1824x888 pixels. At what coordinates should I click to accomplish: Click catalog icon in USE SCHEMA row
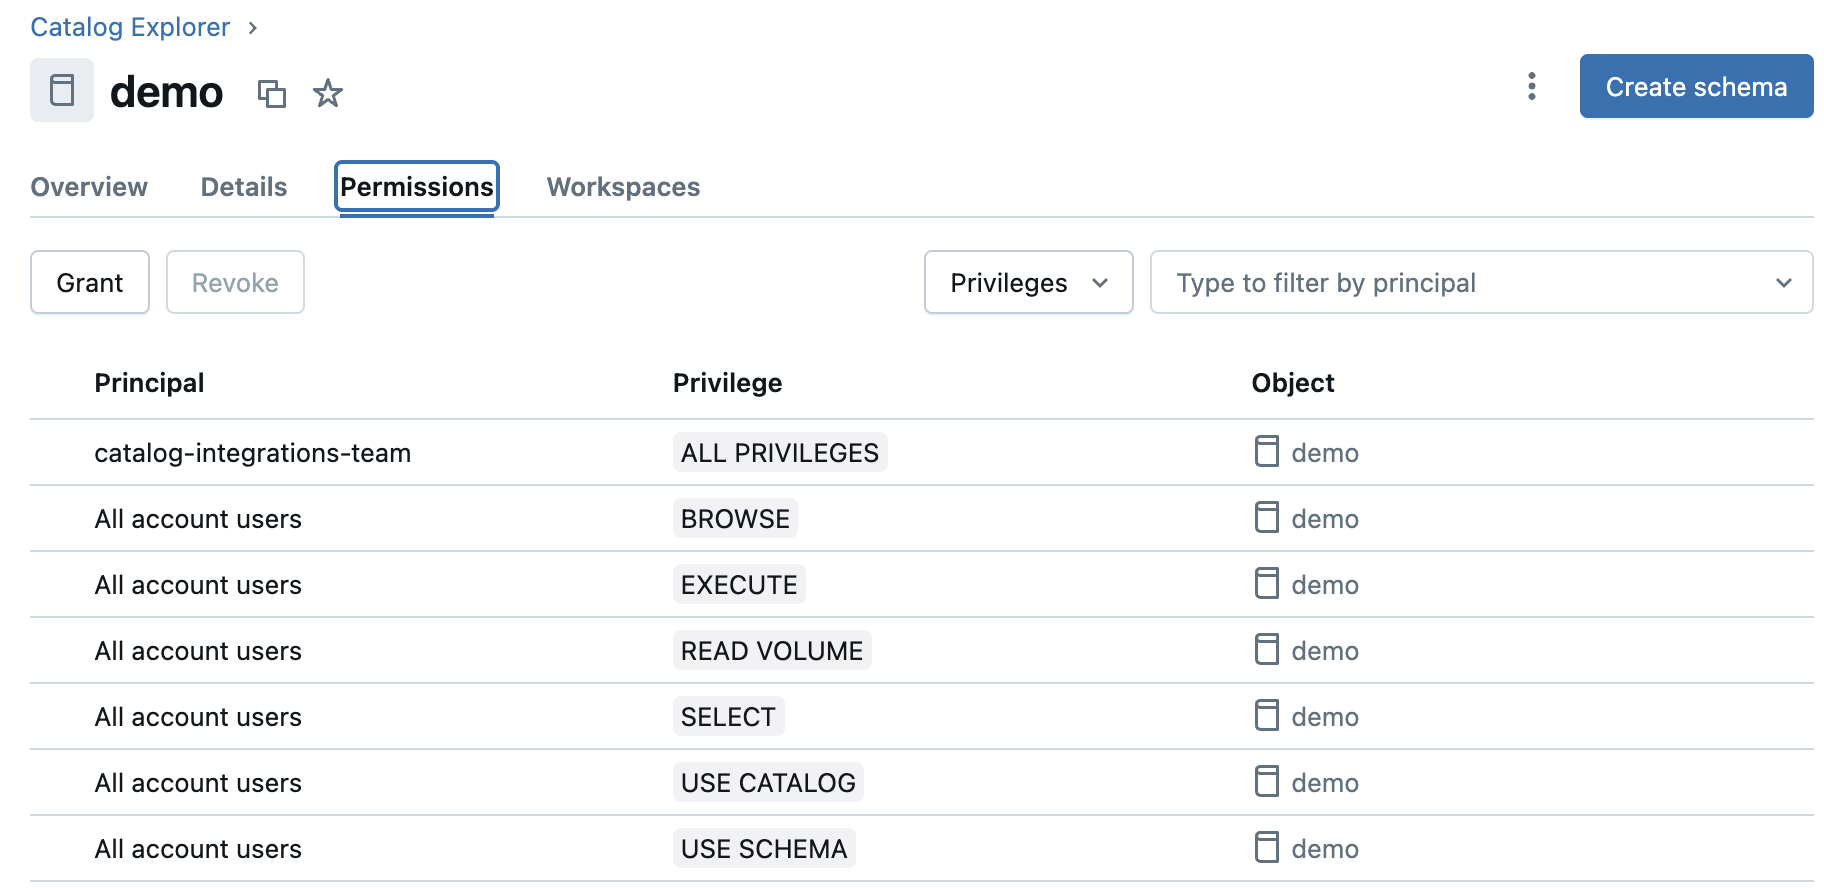click(1266, 848)
